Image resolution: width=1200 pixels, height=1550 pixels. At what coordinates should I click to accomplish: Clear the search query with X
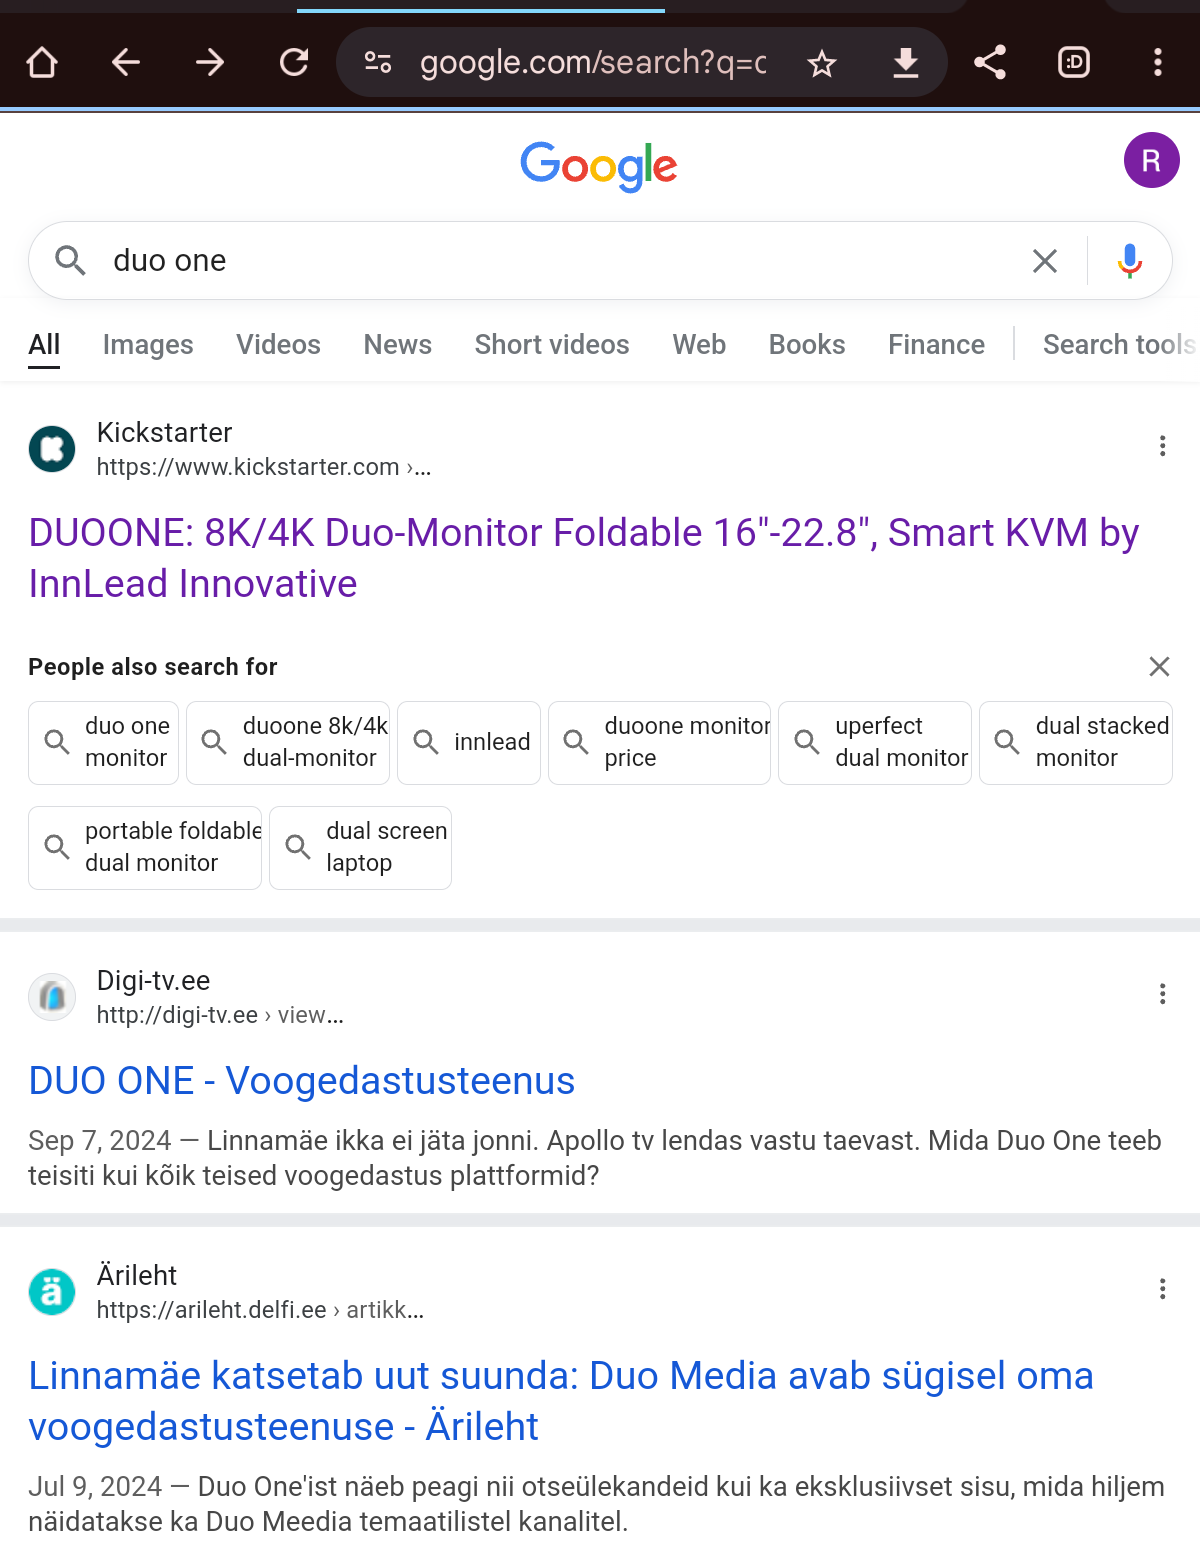click(1045, 261)
